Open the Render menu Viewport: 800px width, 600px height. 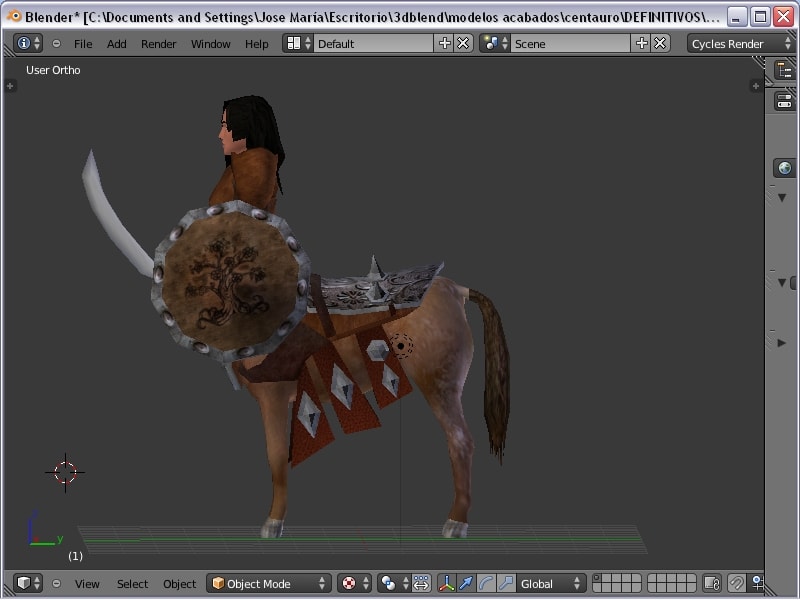(158, 43)
